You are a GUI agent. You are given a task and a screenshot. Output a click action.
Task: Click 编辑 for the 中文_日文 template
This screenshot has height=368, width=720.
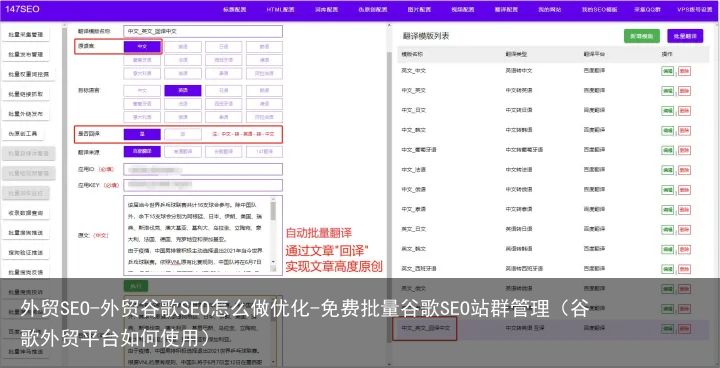pyautogui.click(x=668, y=111)
